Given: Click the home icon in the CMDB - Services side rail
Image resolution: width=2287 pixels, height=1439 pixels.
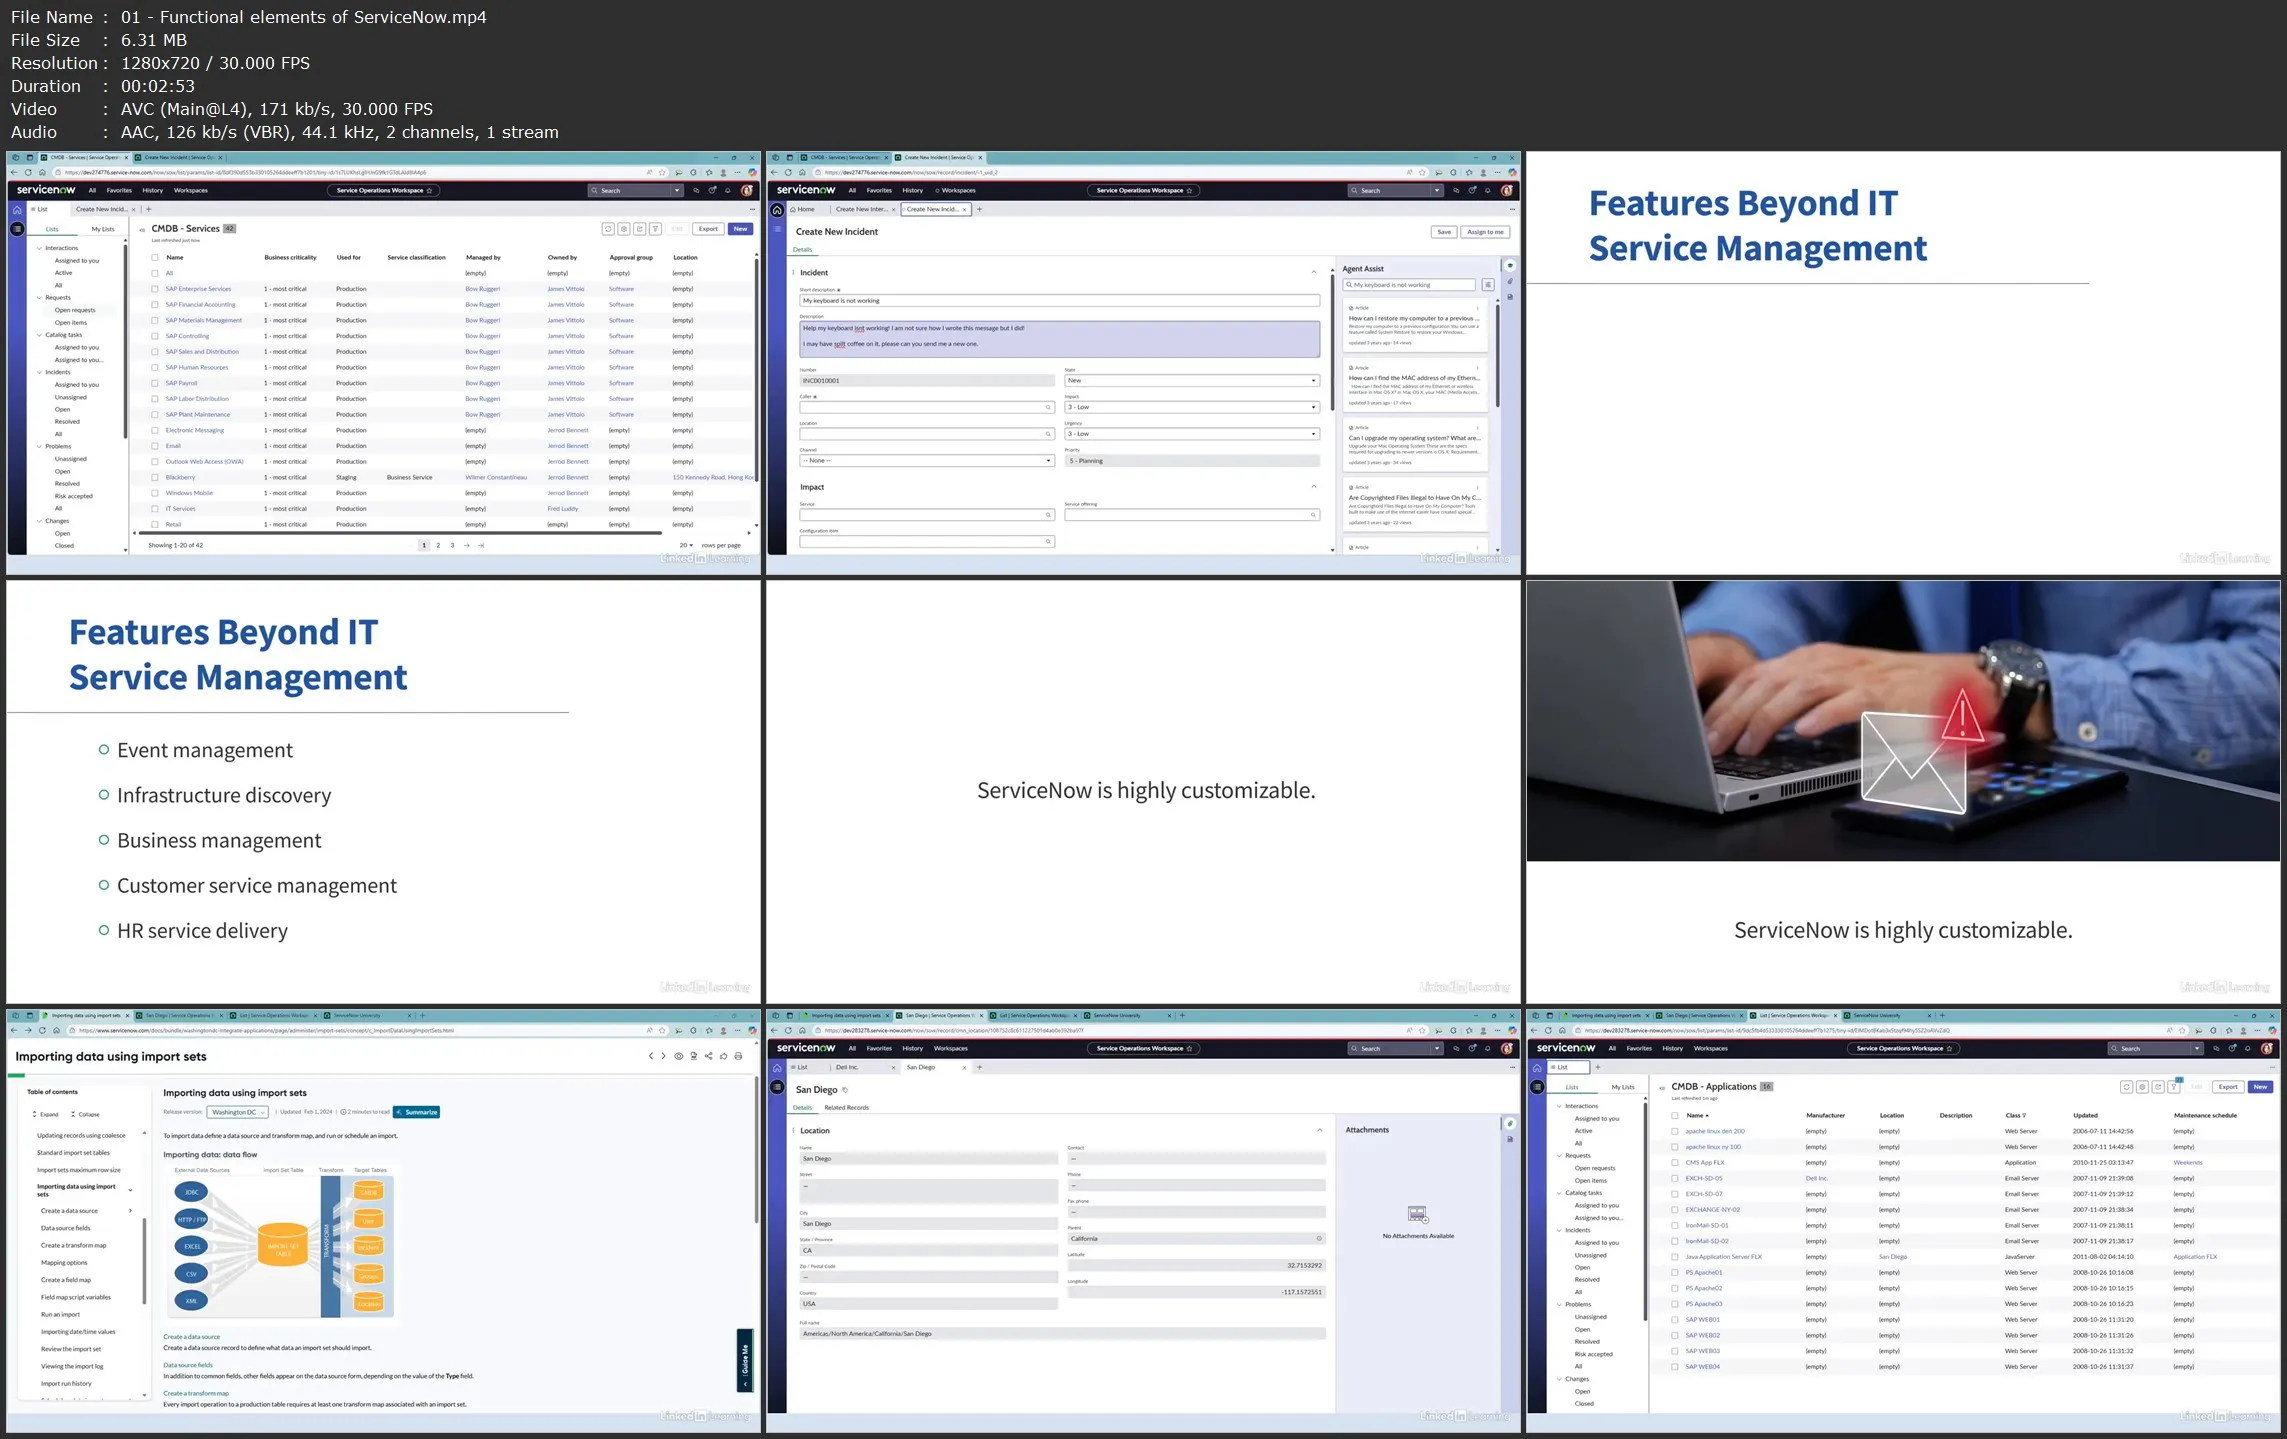Looking at the screenshot, I should [17, 210].
